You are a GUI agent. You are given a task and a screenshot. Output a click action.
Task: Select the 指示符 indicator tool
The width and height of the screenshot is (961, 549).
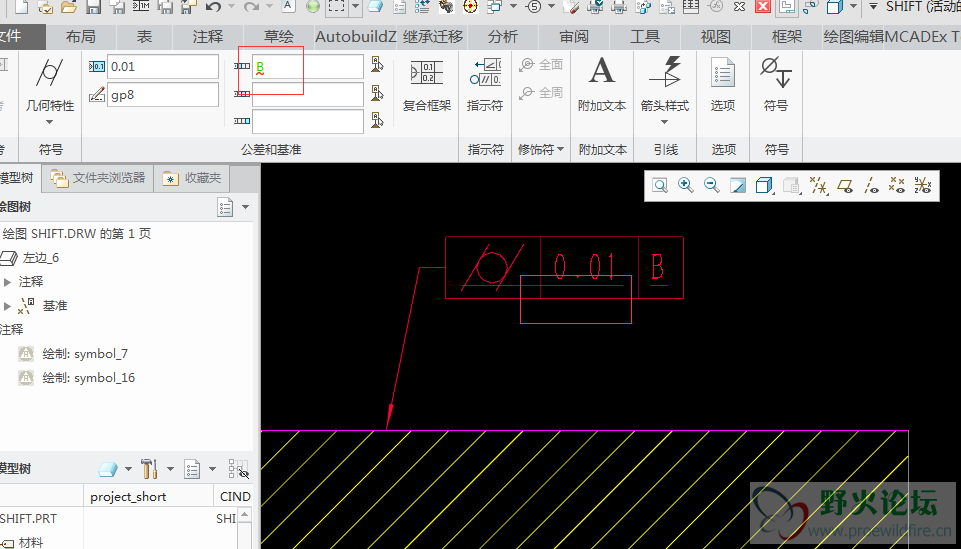pos(485,84)
